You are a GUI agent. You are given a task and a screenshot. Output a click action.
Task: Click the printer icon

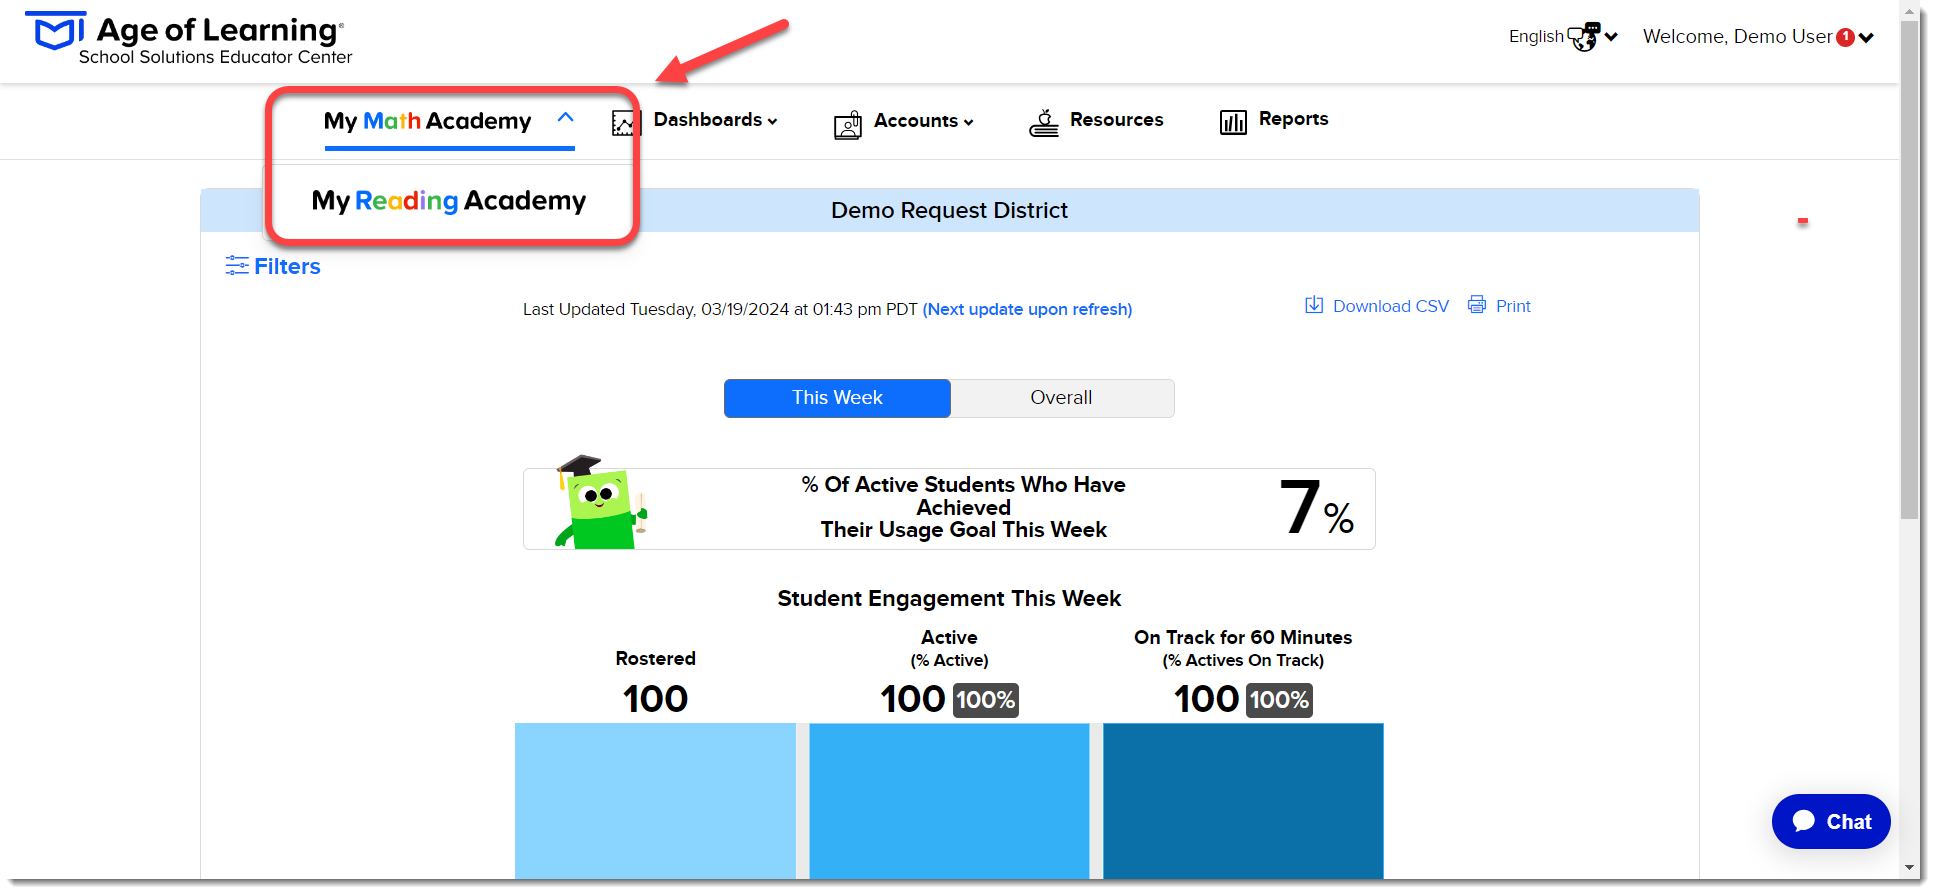1477,305
